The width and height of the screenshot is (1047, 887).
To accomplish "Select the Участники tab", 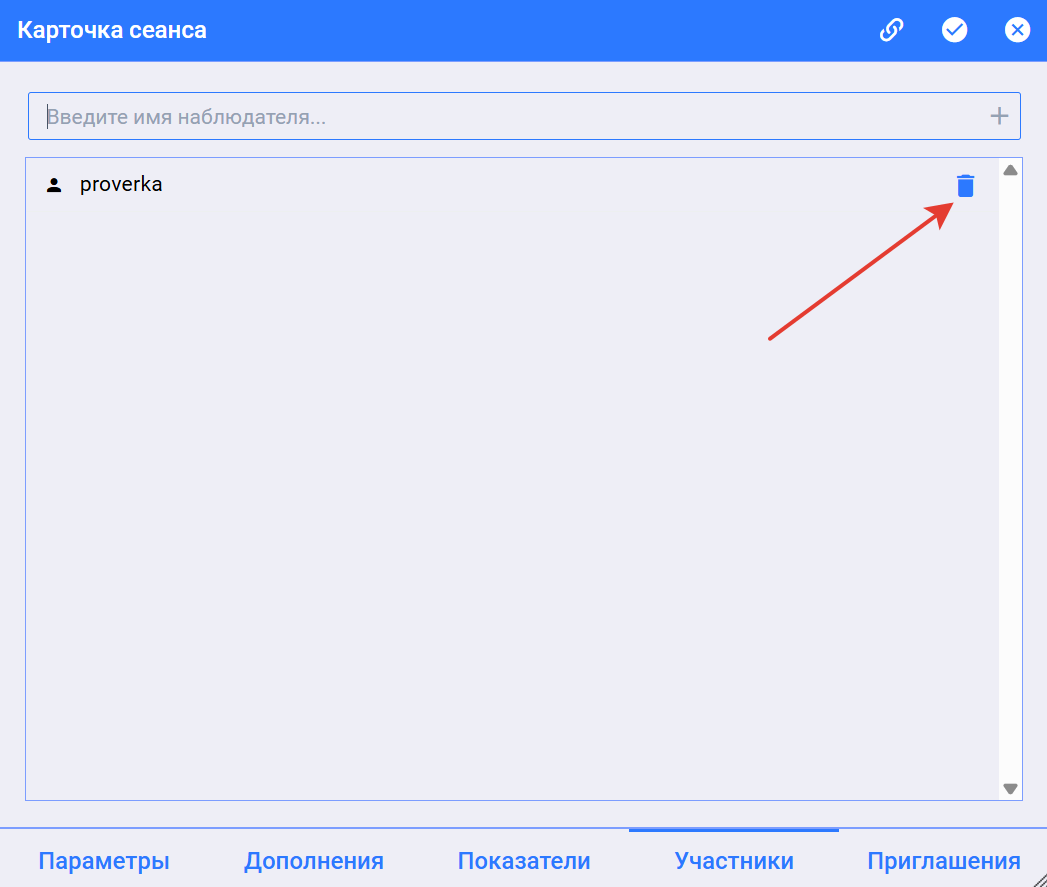I will click(x=734, y=861).
